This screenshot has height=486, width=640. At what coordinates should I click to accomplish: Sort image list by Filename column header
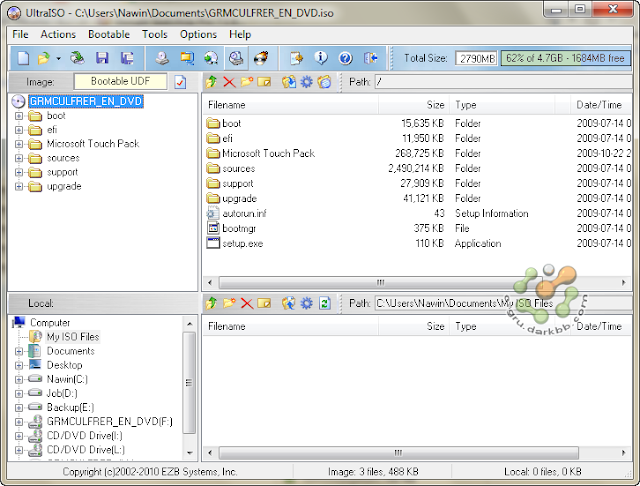tap(291, 105)
